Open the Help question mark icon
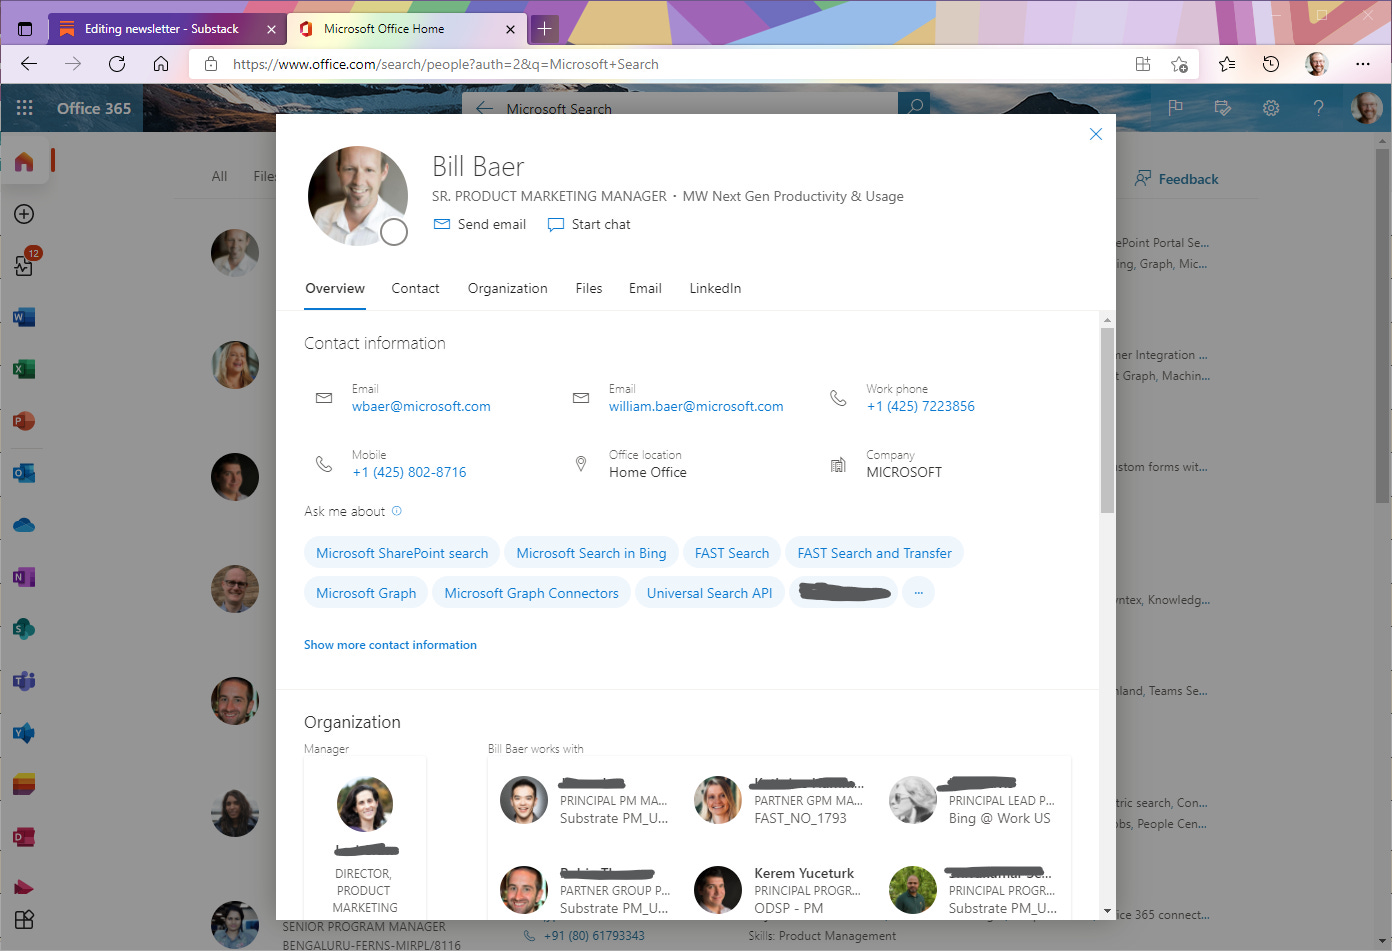Screen dimensions: 1392x951 pos(1318,108)
